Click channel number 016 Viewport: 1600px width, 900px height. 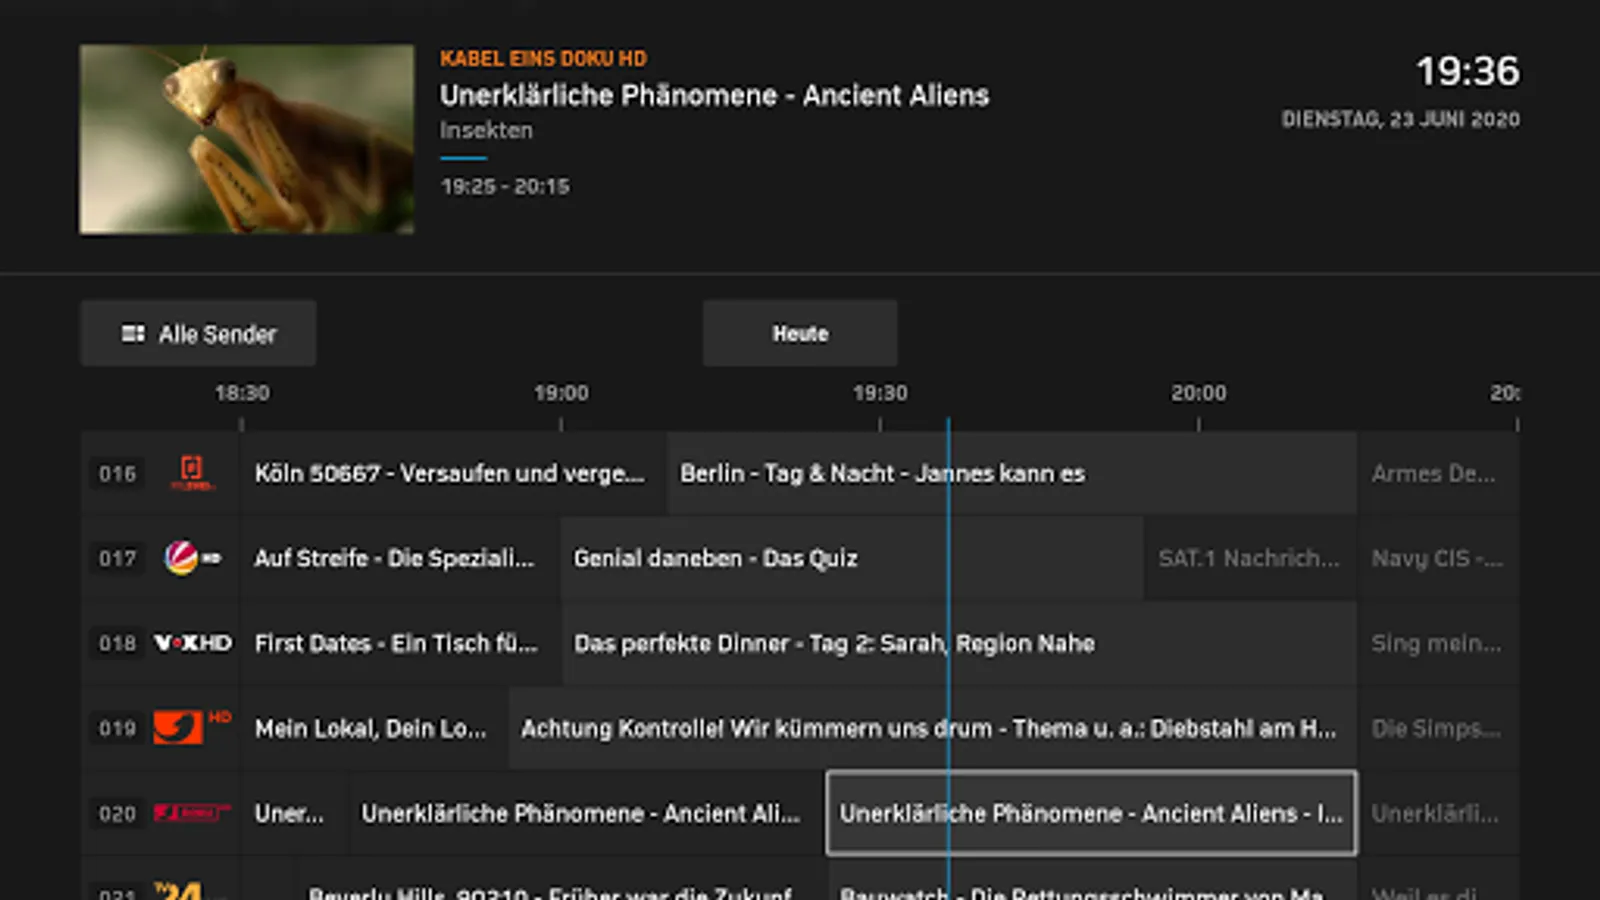117,474
